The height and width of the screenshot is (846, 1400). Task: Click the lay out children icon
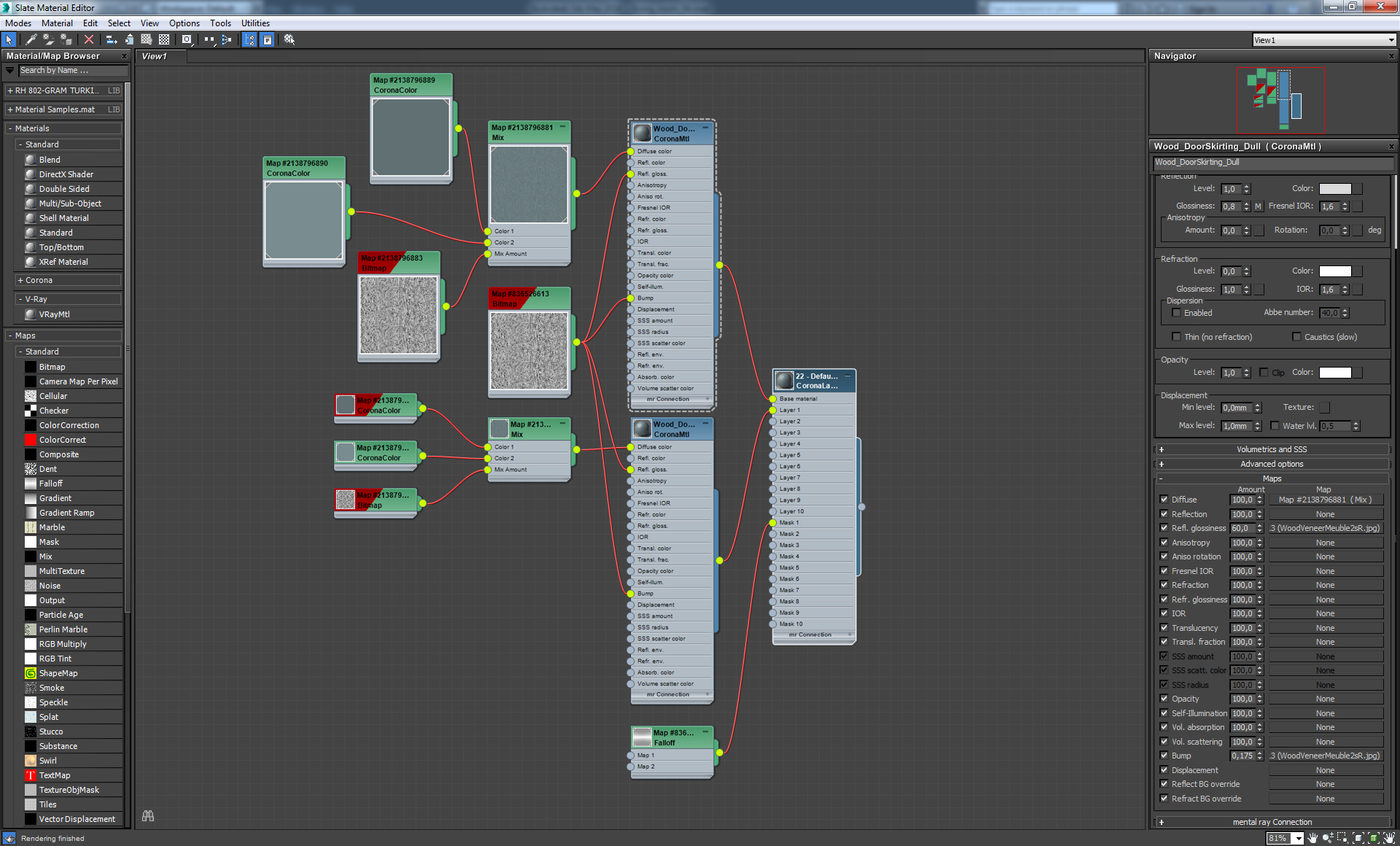coord(227,39)
